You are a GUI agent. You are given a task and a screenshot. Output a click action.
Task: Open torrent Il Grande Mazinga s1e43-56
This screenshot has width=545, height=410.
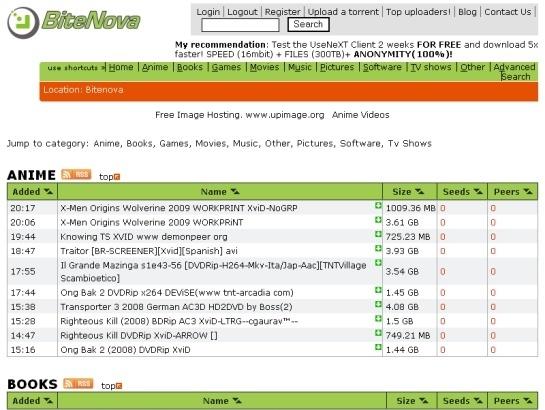213,272
